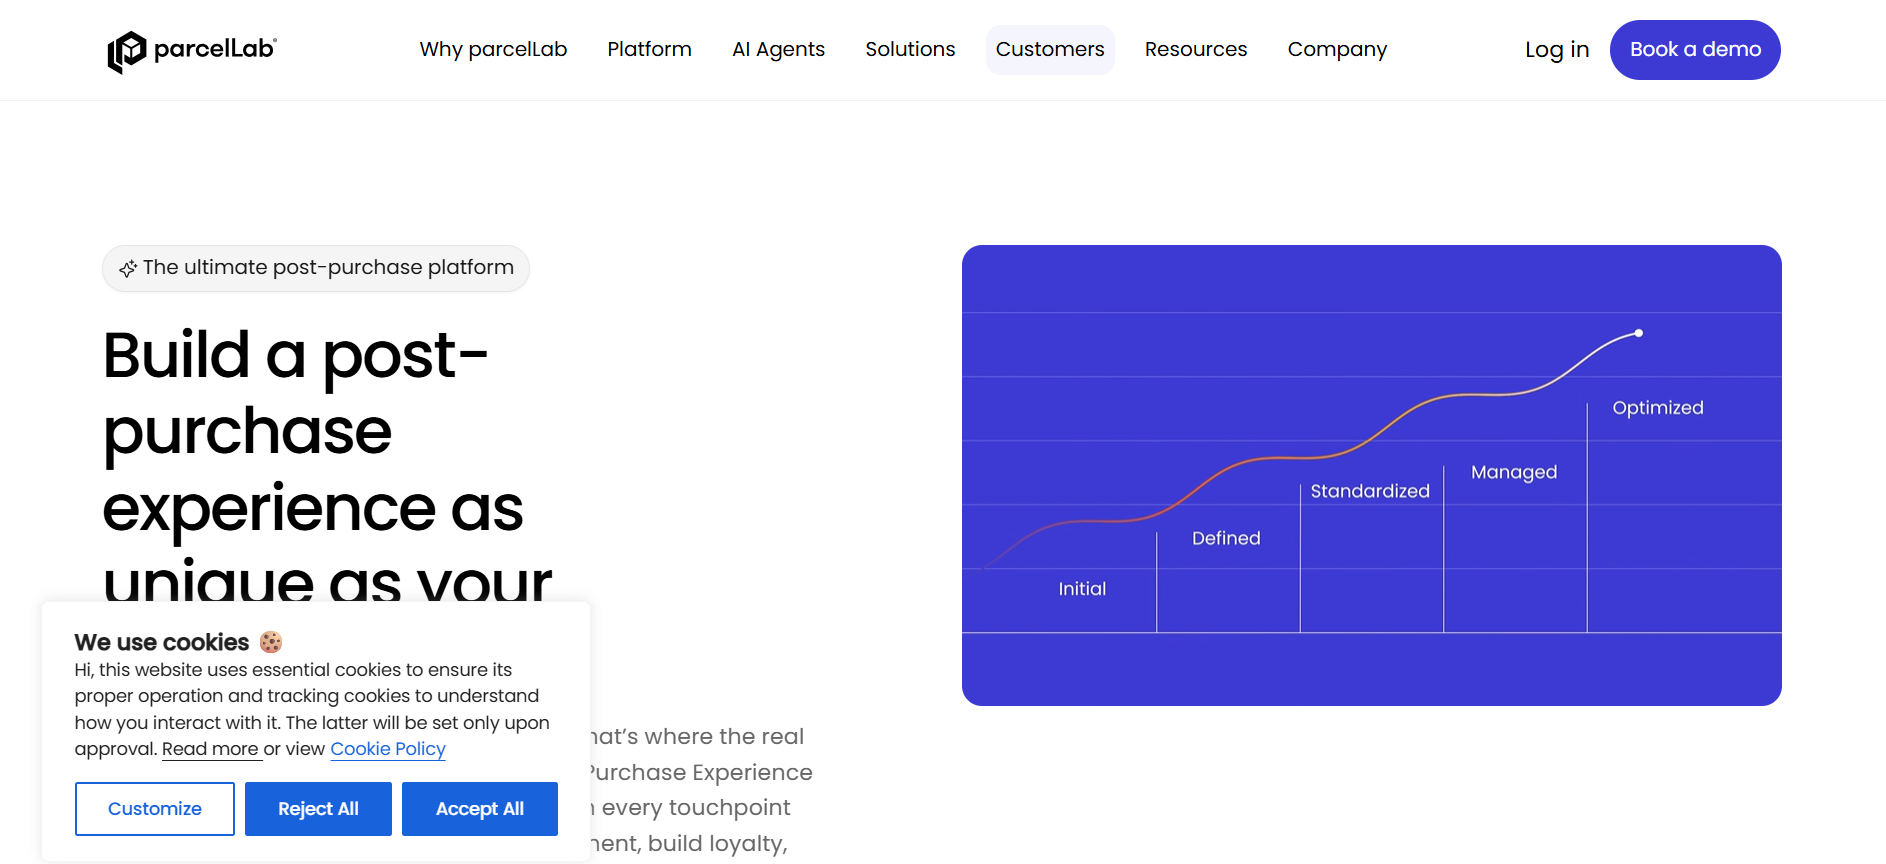Screen dimensions: 1886x864
Task: Click the cookie emoji icon
Action: tap(271, 642)
